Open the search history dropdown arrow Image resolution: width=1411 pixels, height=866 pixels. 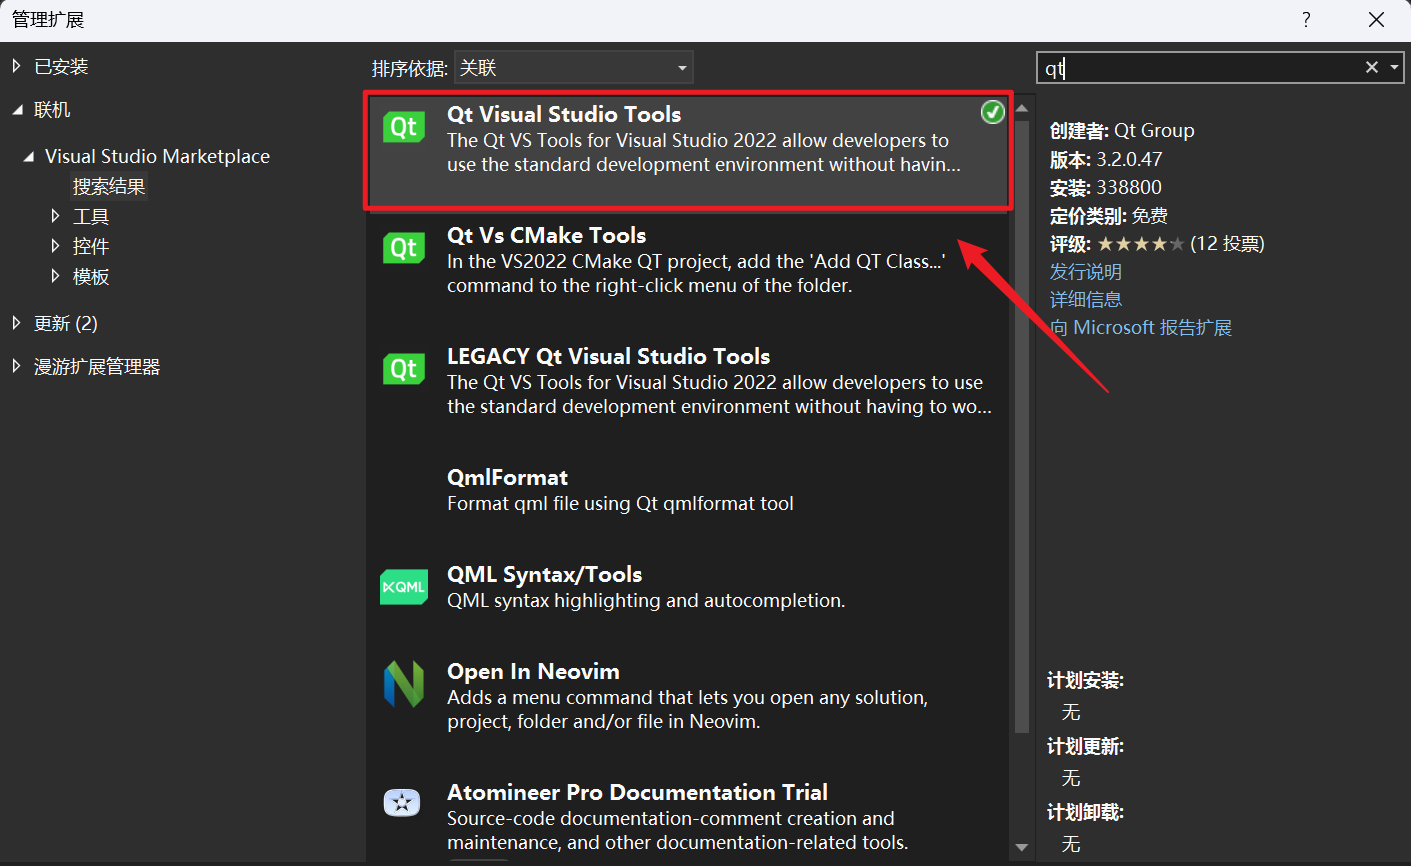click(1394, 67)
